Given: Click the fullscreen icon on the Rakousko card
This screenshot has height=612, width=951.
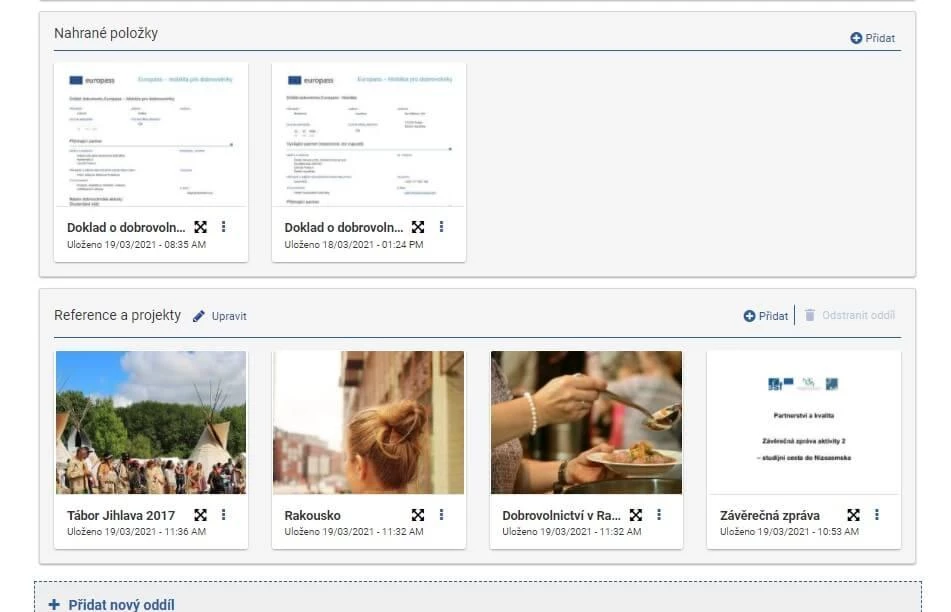Looking at the screenshot, I should (418, 515).
